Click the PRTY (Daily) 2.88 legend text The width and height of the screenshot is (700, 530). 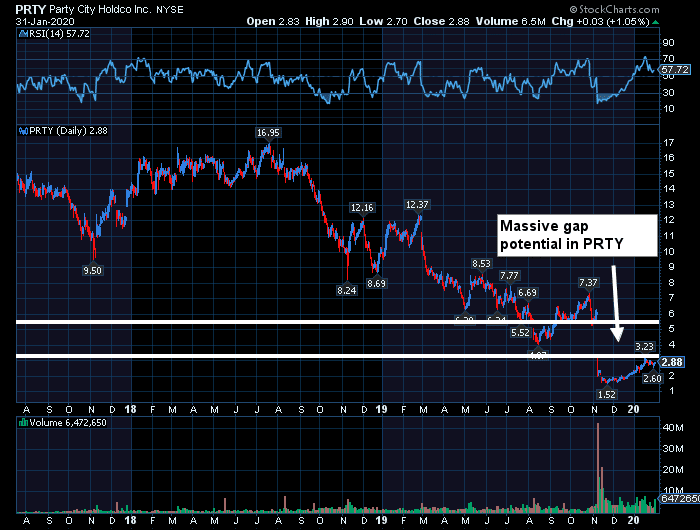68,131
